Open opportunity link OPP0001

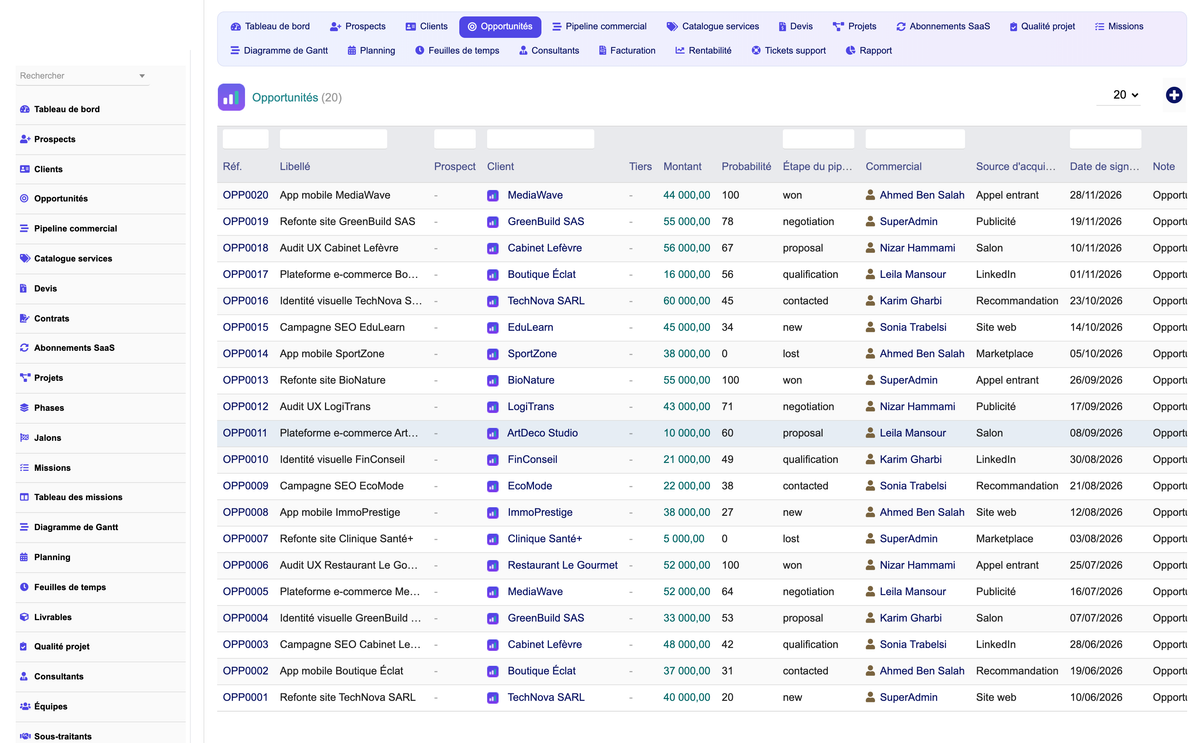[x=245, y=697]
